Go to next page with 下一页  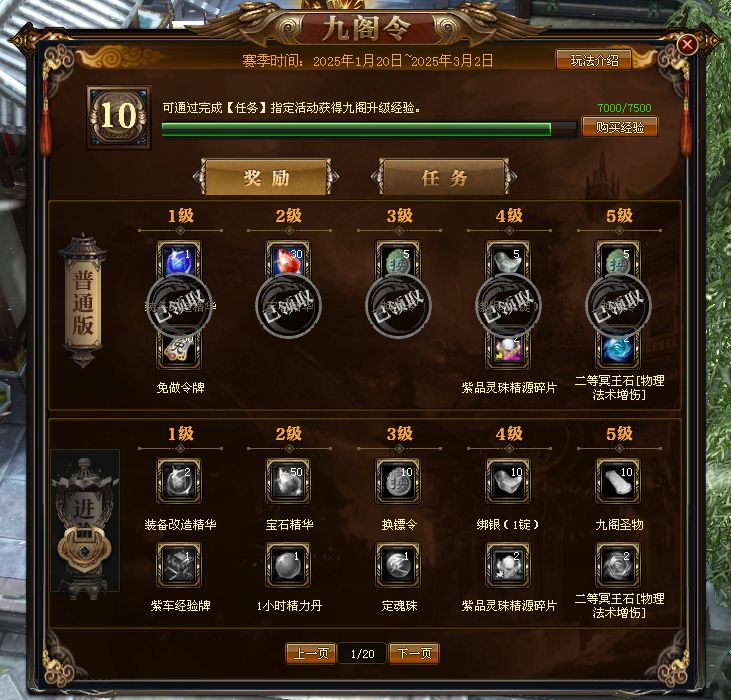point(414,653)
